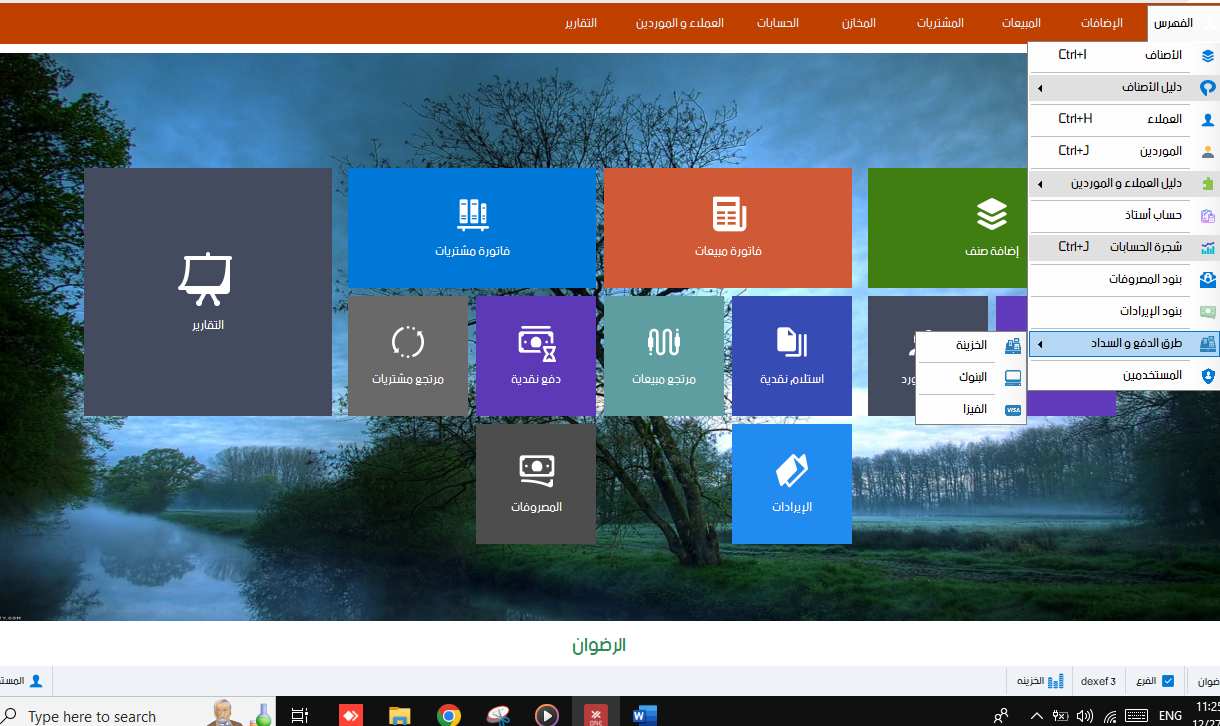Expand customers and suppliers guide (دليل العملاء و الموردين)
This screenshot has width=1220, height=726.
(x=1123, y=184)
